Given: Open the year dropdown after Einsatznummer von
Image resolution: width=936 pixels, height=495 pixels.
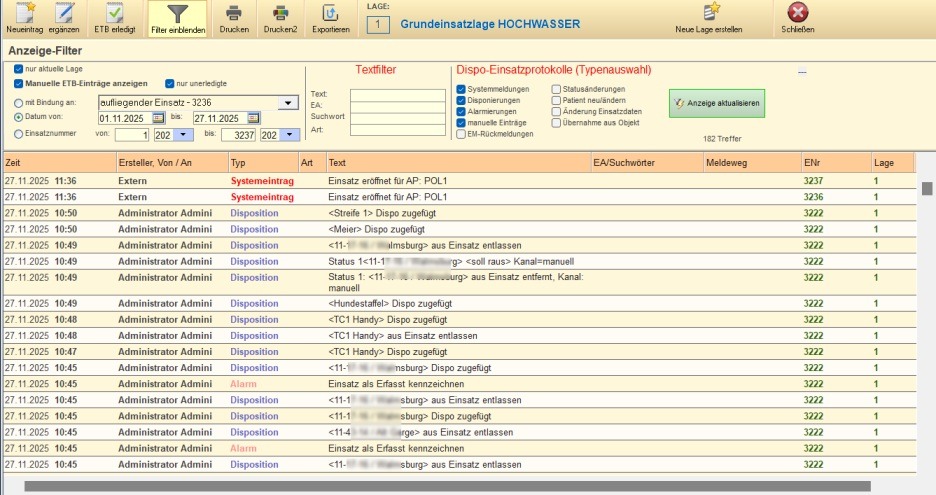Looking at the screenshot, I should (184, 135).
